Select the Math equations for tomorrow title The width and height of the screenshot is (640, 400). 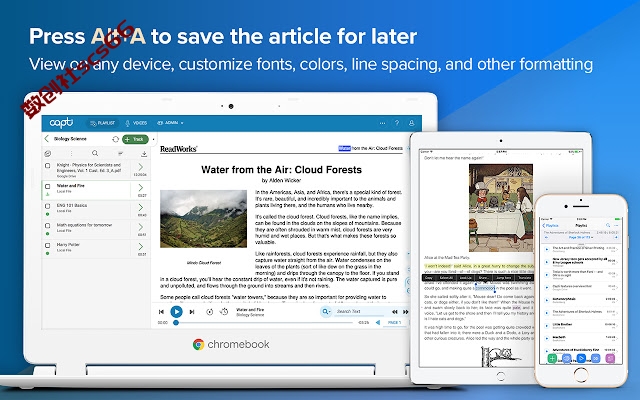pyautogui.click(x=84, y=225)
